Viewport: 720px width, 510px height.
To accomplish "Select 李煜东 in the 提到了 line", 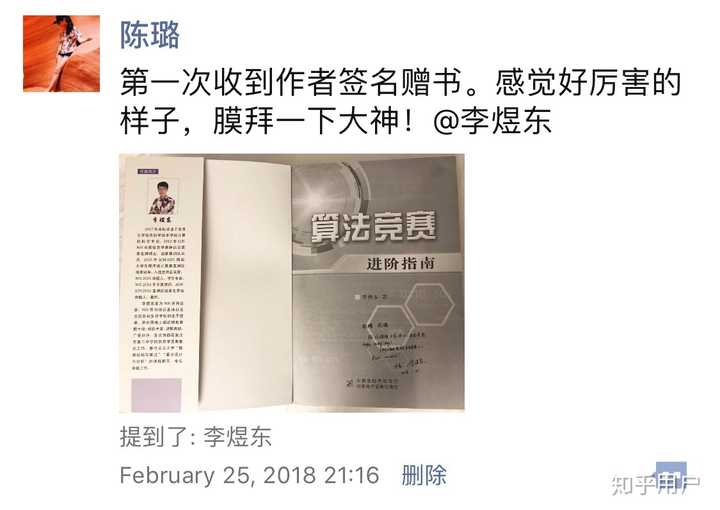I will (x=237, y=437).
